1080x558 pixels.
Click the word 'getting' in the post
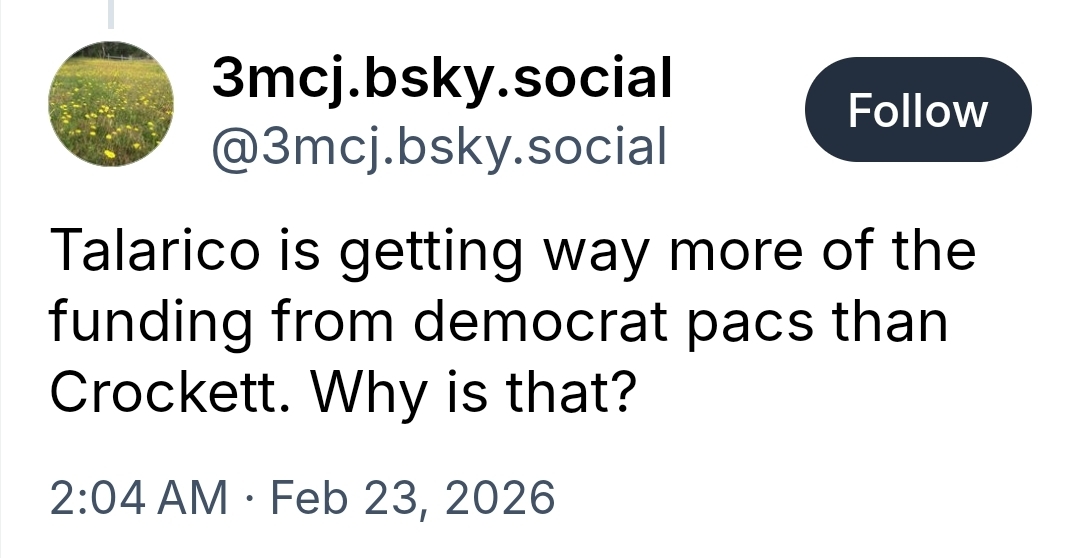pos(432,254)
